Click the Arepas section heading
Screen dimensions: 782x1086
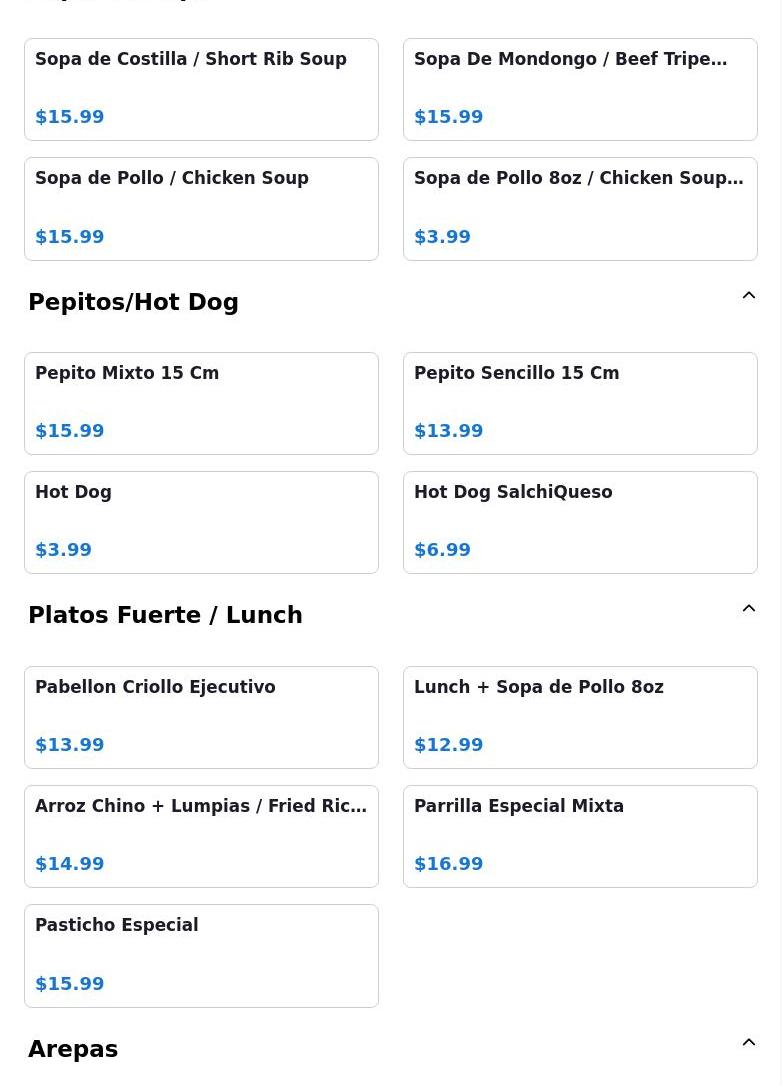click(73, 1049)
